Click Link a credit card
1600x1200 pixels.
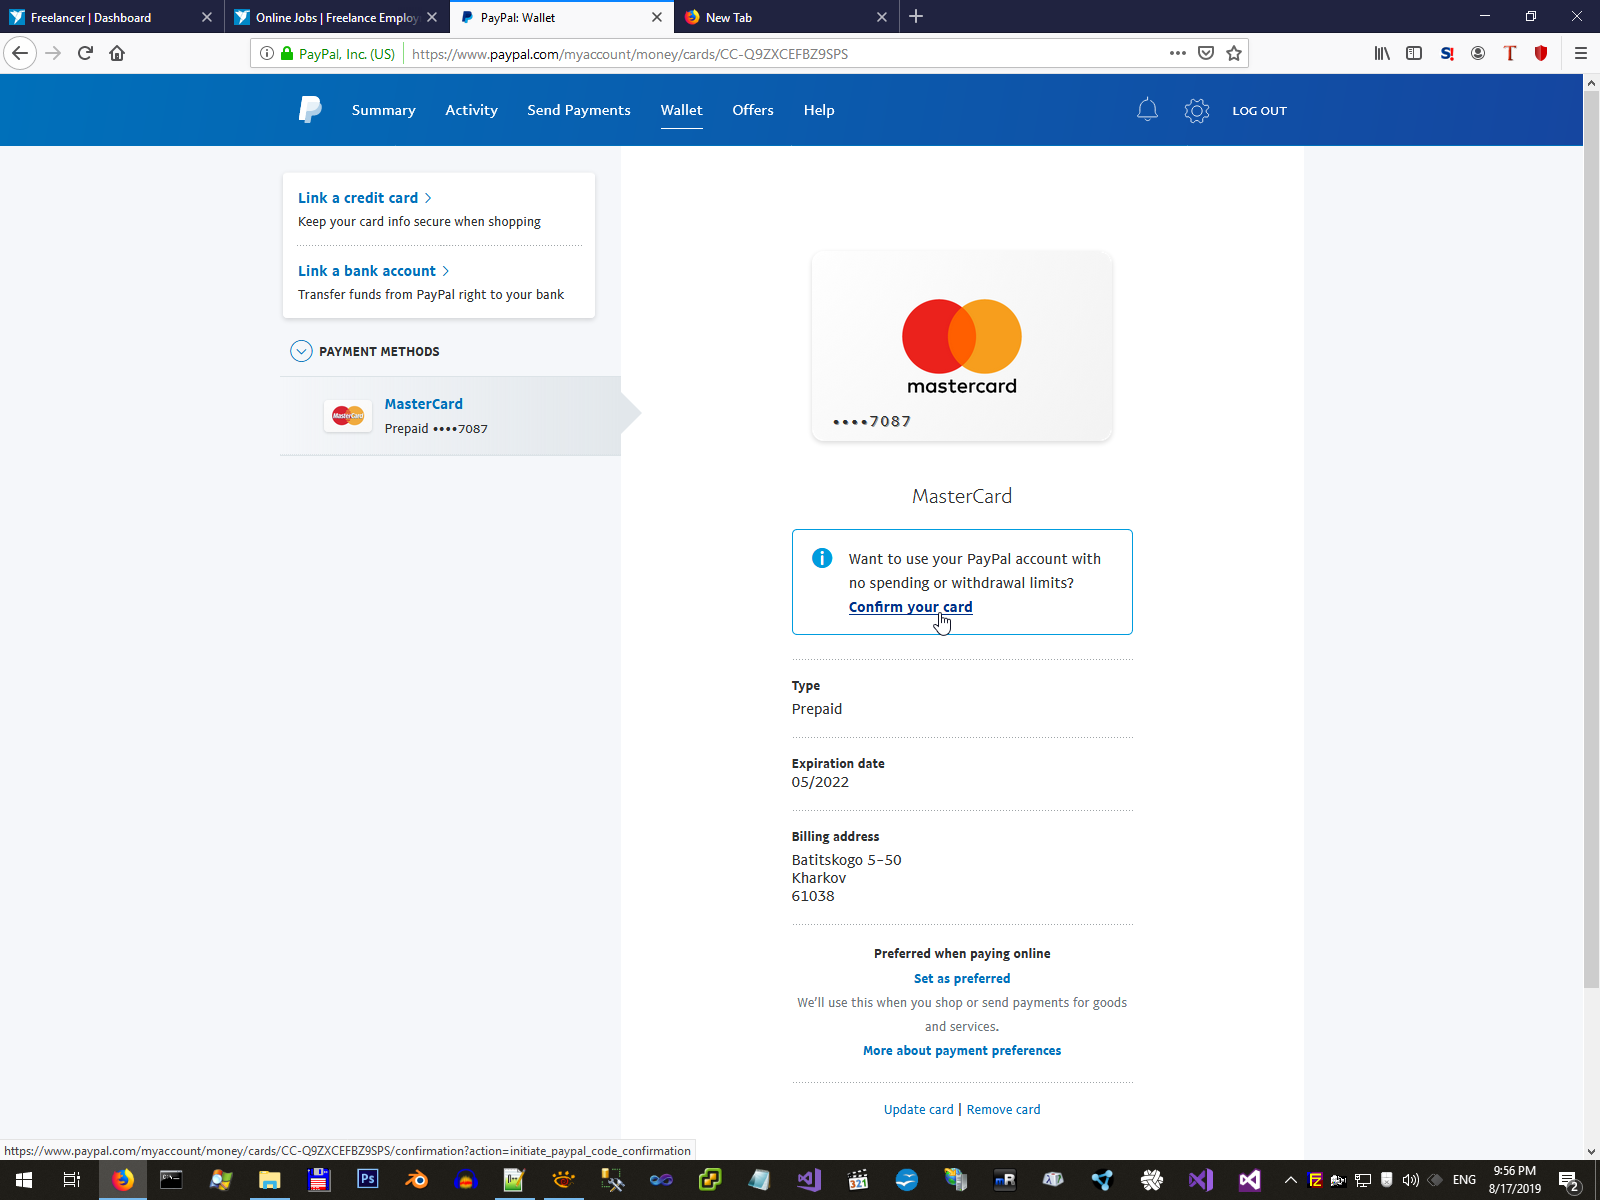365,198
